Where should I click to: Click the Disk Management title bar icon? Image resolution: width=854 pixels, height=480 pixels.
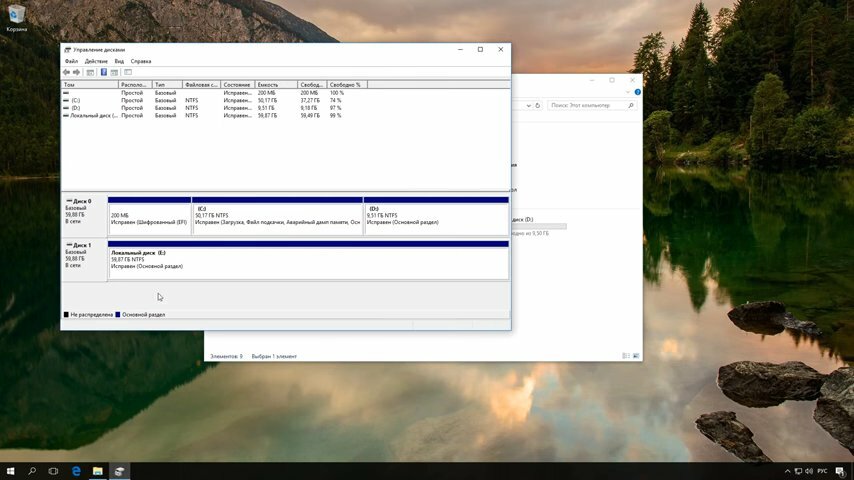[68, 50]
